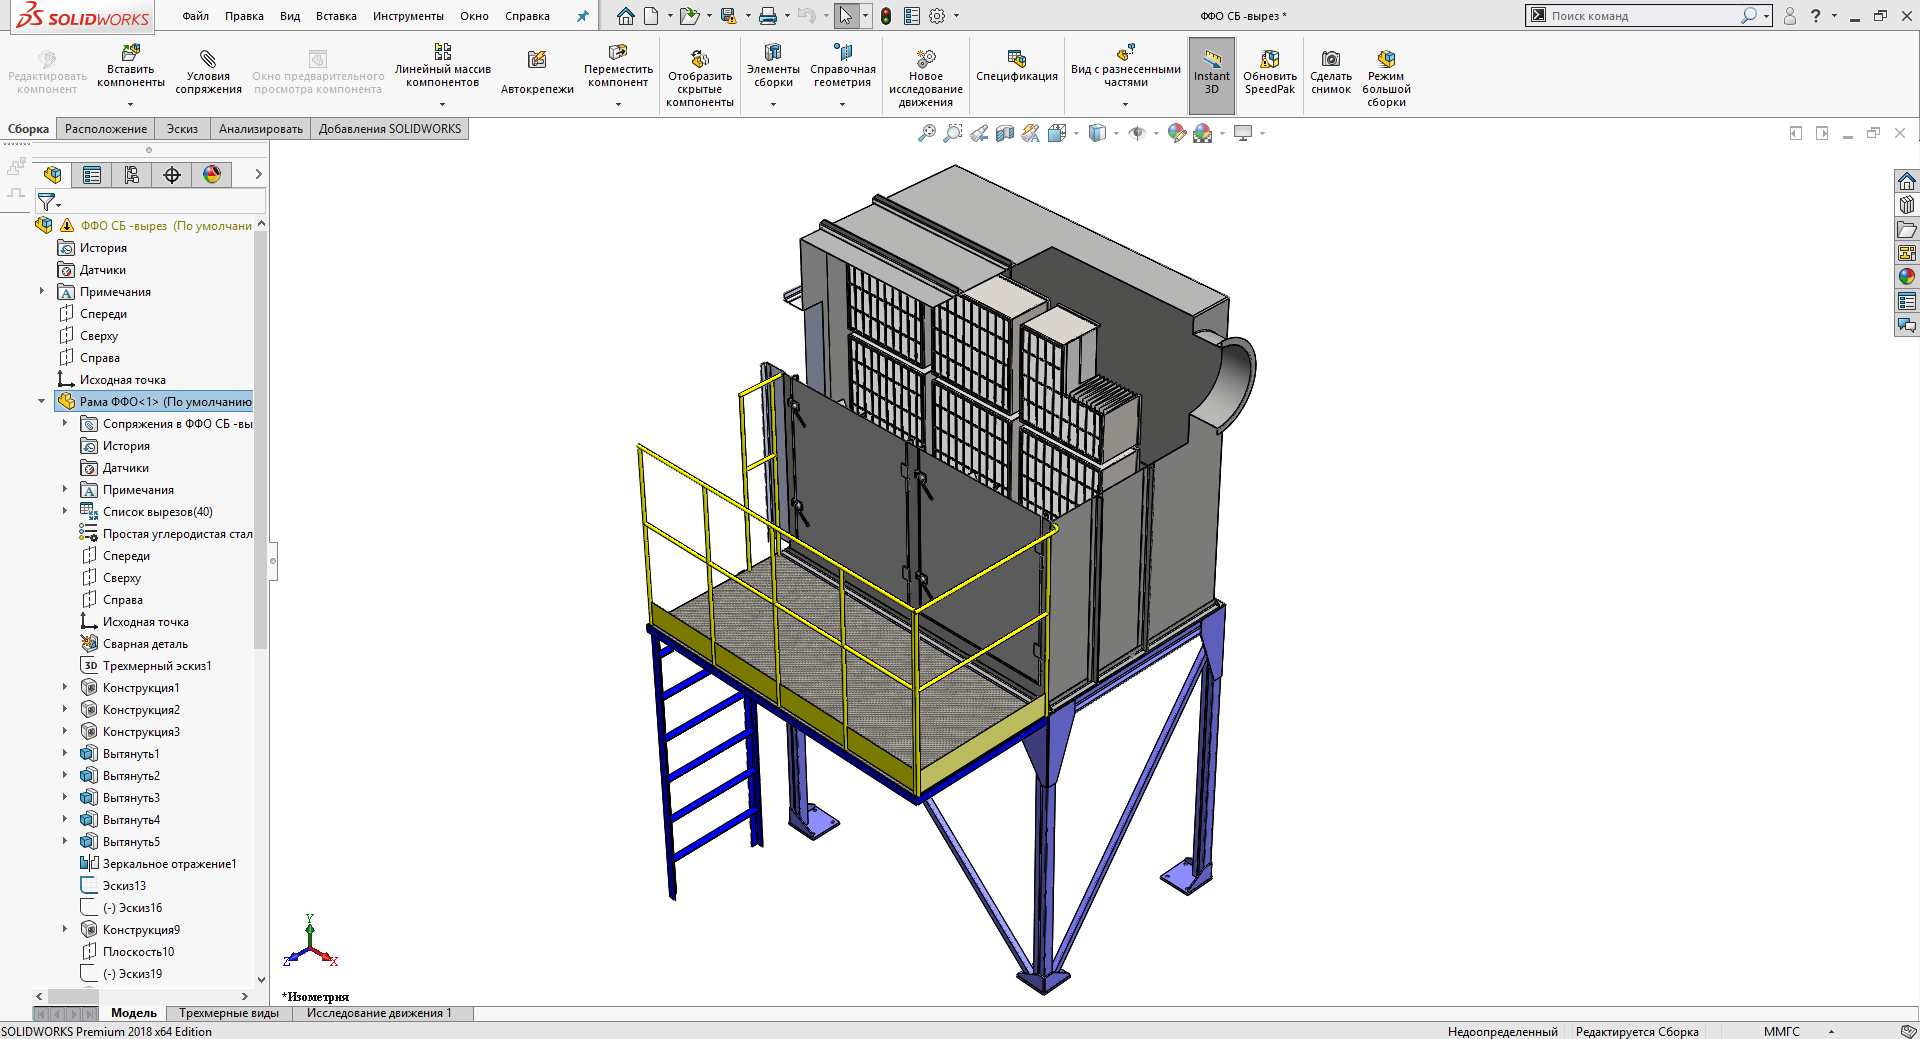Viewport: 1920px width, 1039px height.
Task: Click the DisplayManager color ball icon
Action: tap(212, 175)
